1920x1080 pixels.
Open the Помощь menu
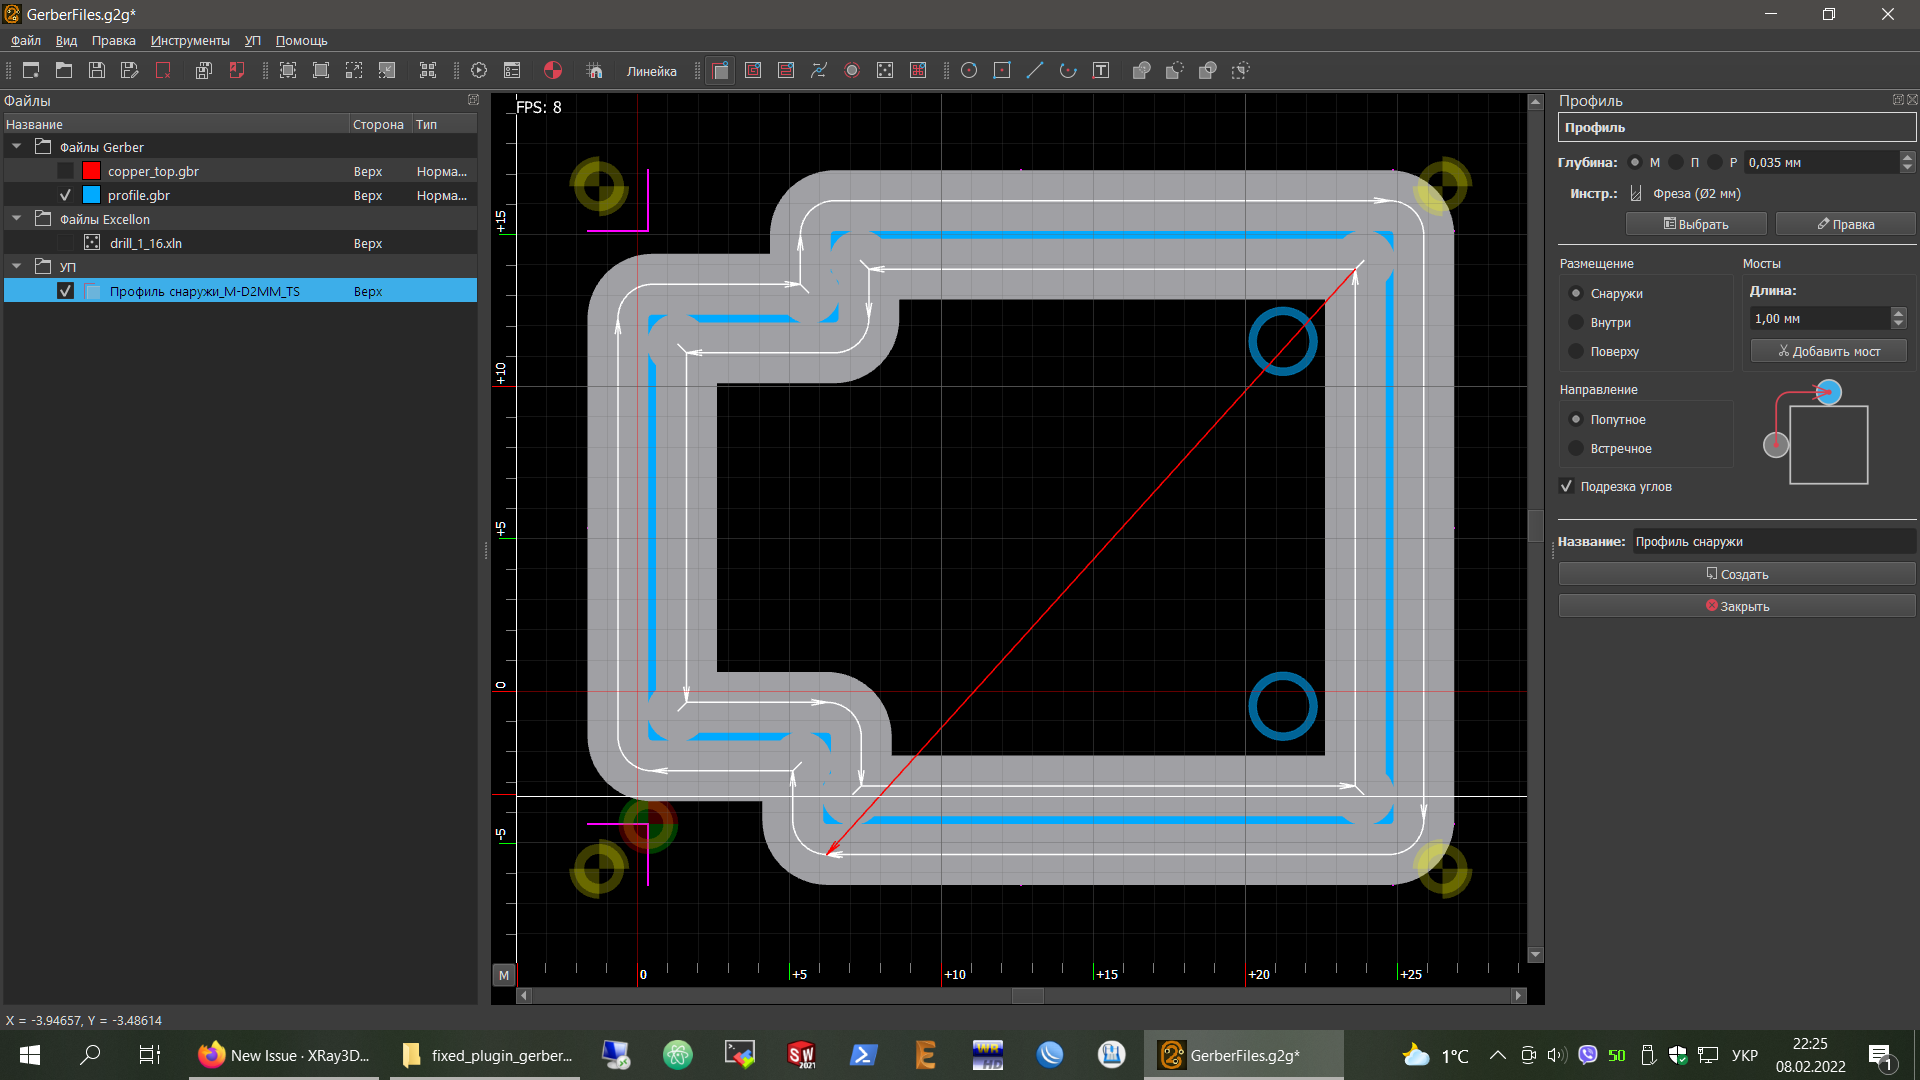[x=301, y=41]
